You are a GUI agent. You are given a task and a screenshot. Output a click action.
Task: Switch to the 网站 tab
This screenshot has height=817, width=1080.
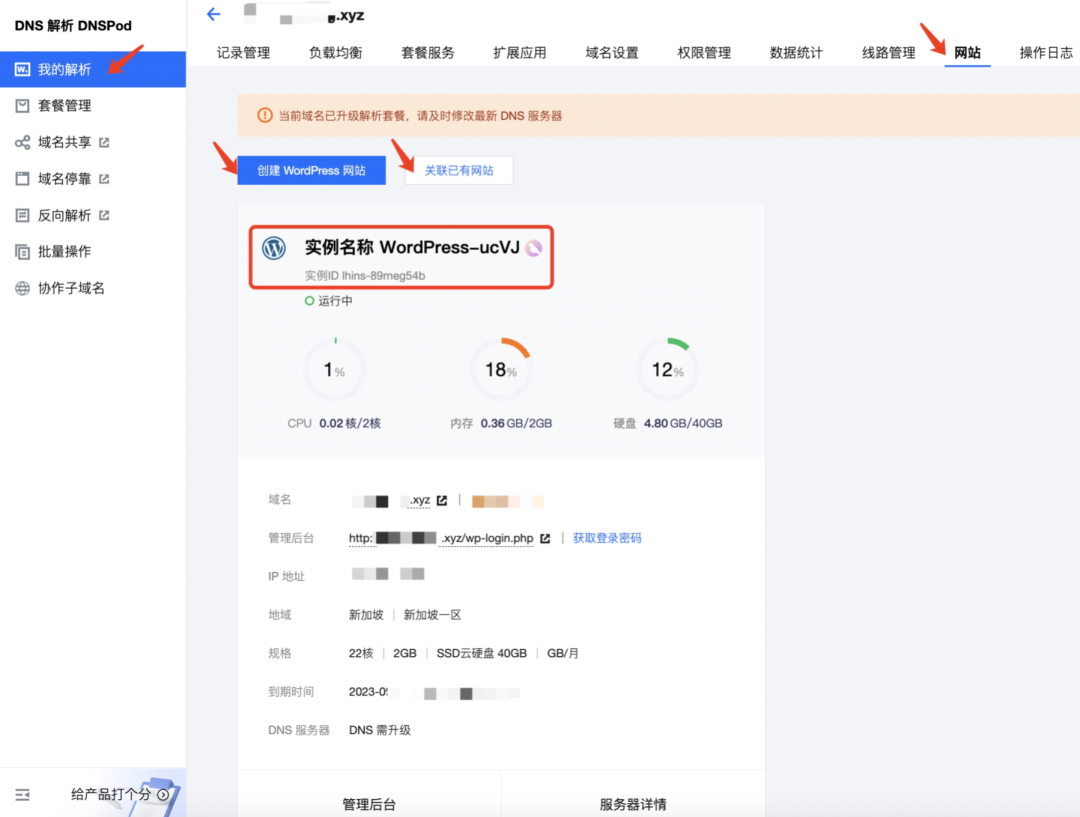pyautogui.click(x=967, y=52)
